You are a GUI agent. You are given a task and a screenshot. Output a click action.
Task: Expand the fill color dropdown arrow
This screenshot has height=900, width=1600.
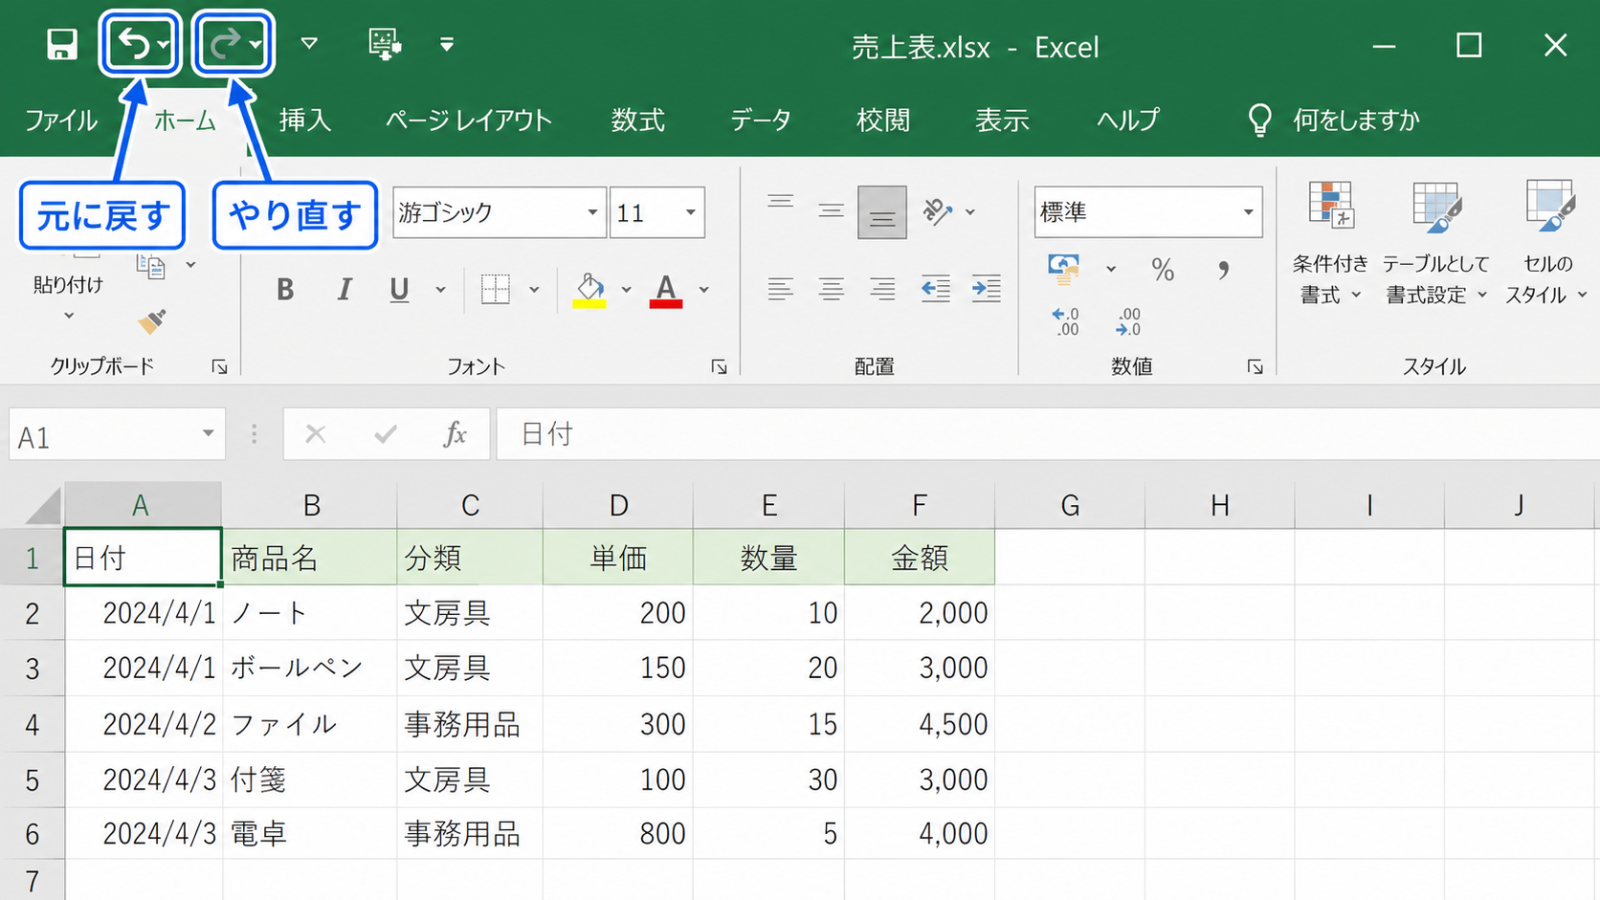(x=626, y=290)
